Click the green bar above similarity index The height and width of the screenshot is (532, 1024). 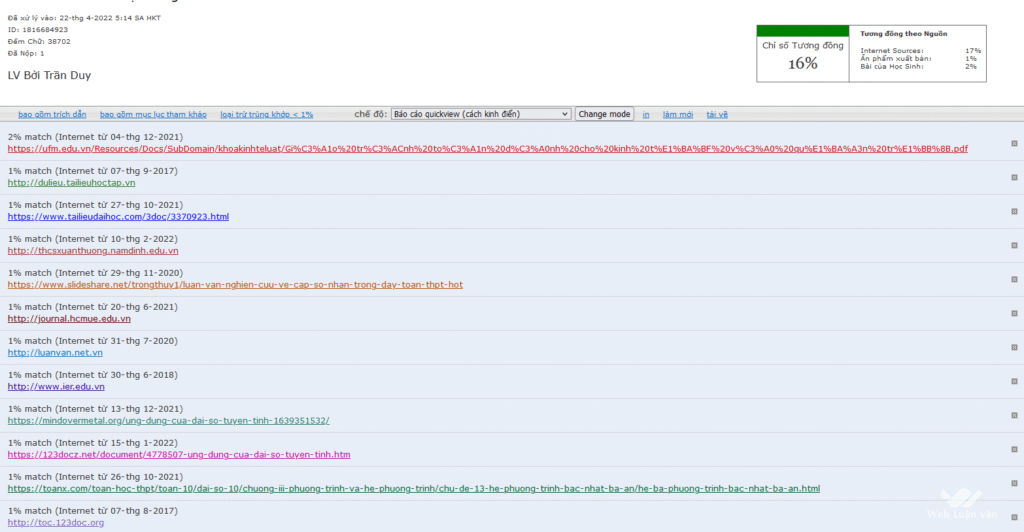tap(802, 31)
